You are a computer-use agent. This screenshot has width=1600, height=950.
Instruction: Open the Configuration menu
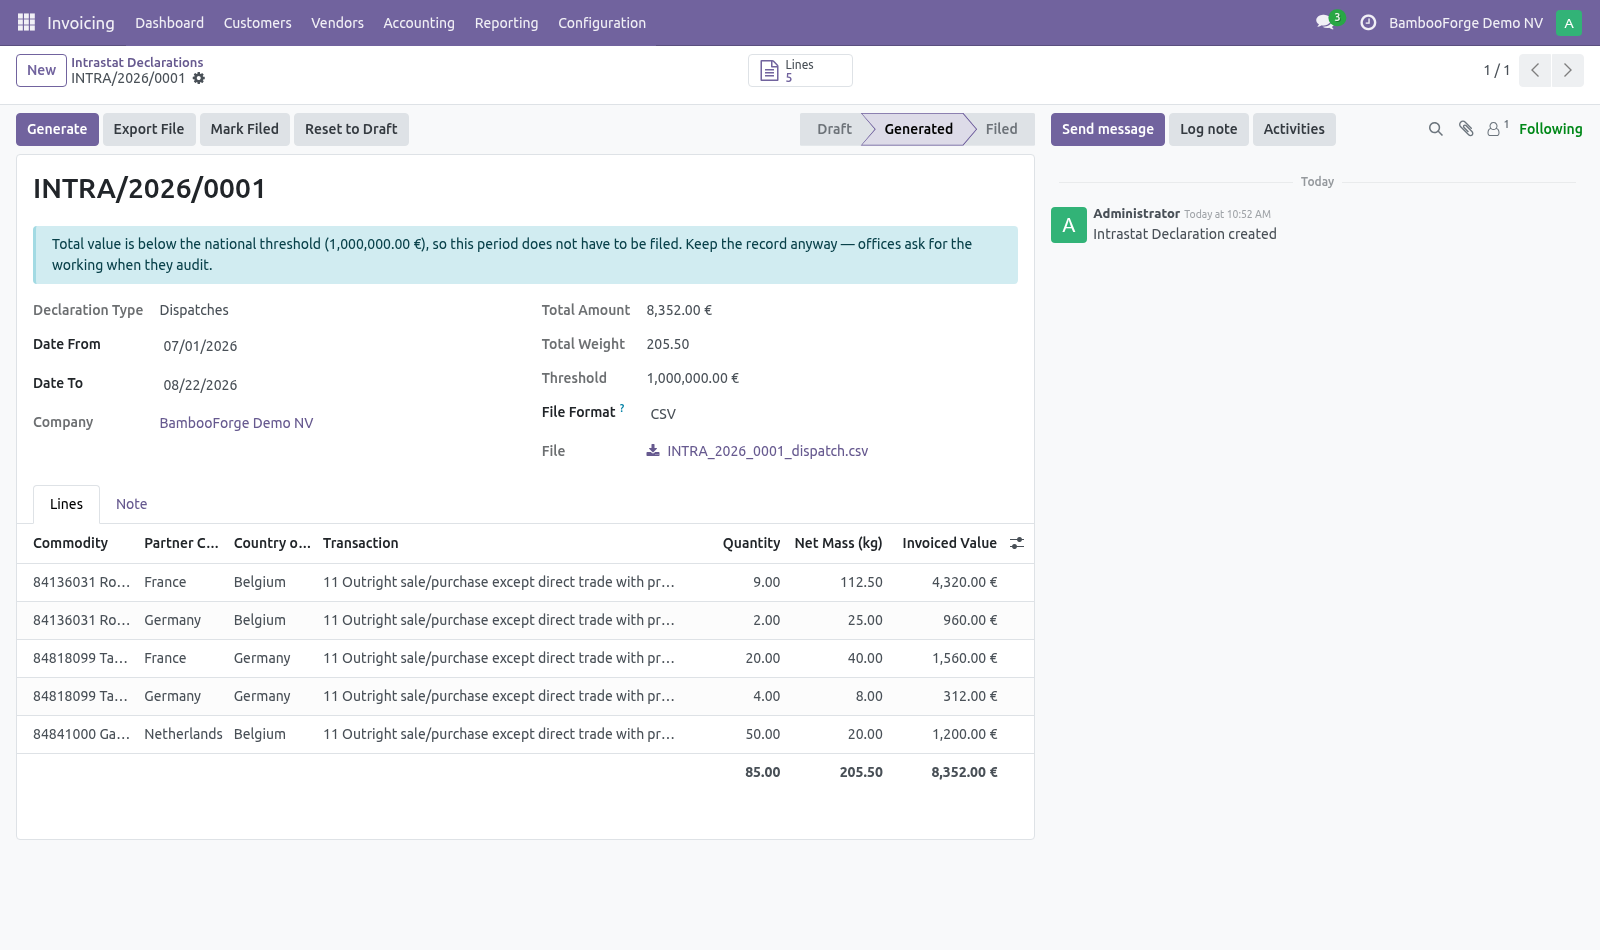pyautogui.click(x=602, y=23)
